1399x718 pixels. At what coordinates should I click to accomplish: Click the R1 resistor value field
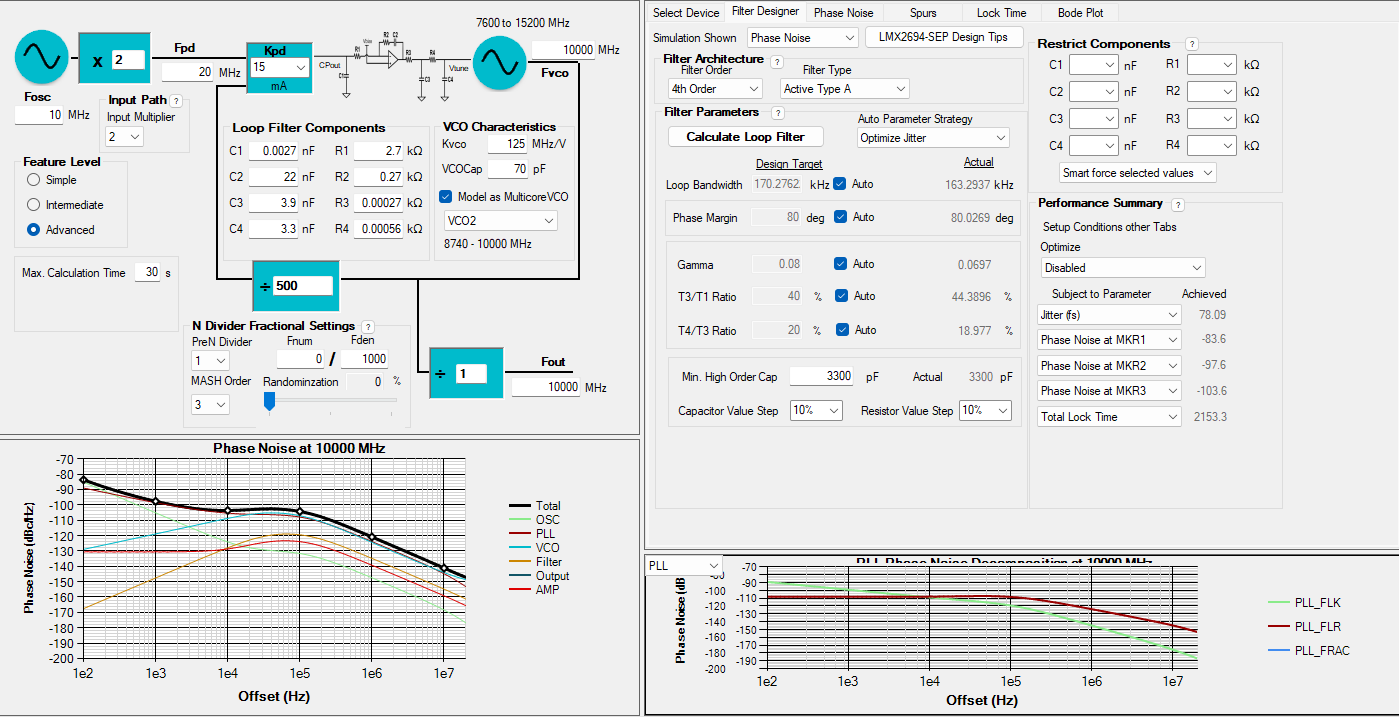(378, 151)
